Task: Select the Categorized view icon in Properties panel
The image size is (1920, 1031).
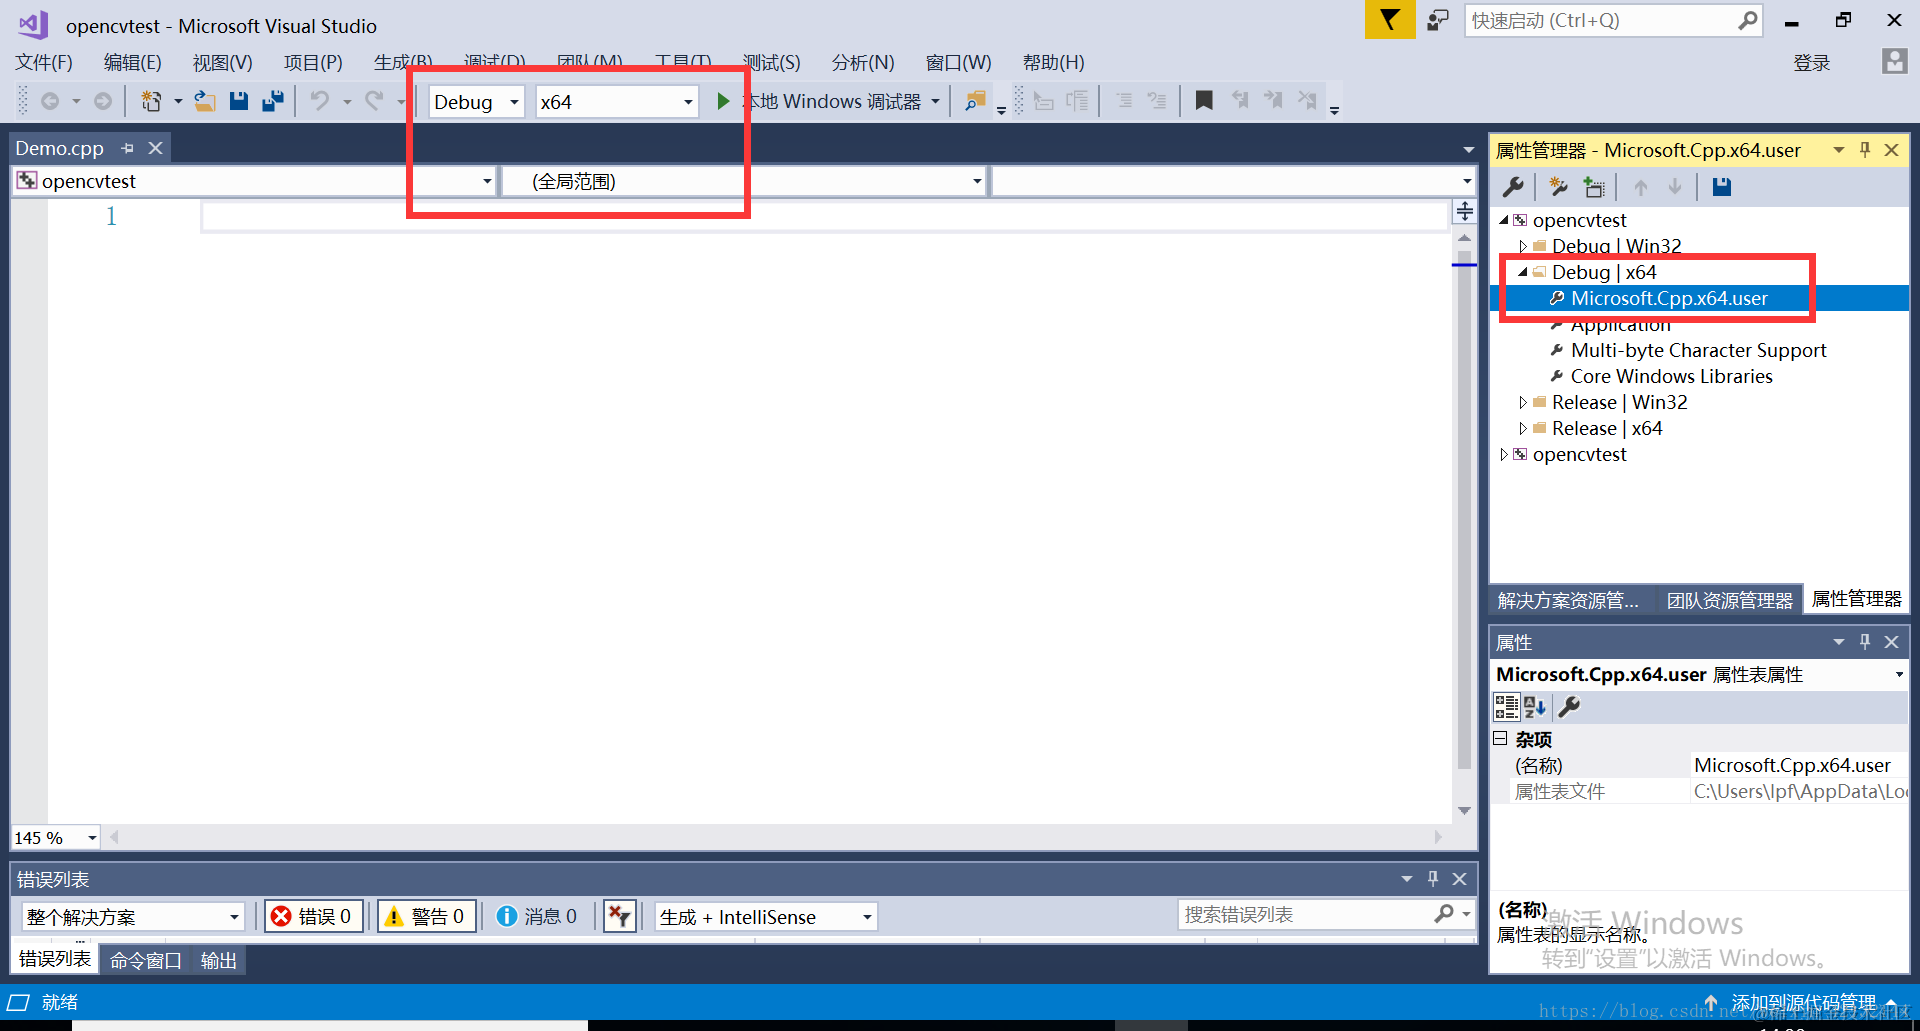Action: click(x=1506, y=707)
